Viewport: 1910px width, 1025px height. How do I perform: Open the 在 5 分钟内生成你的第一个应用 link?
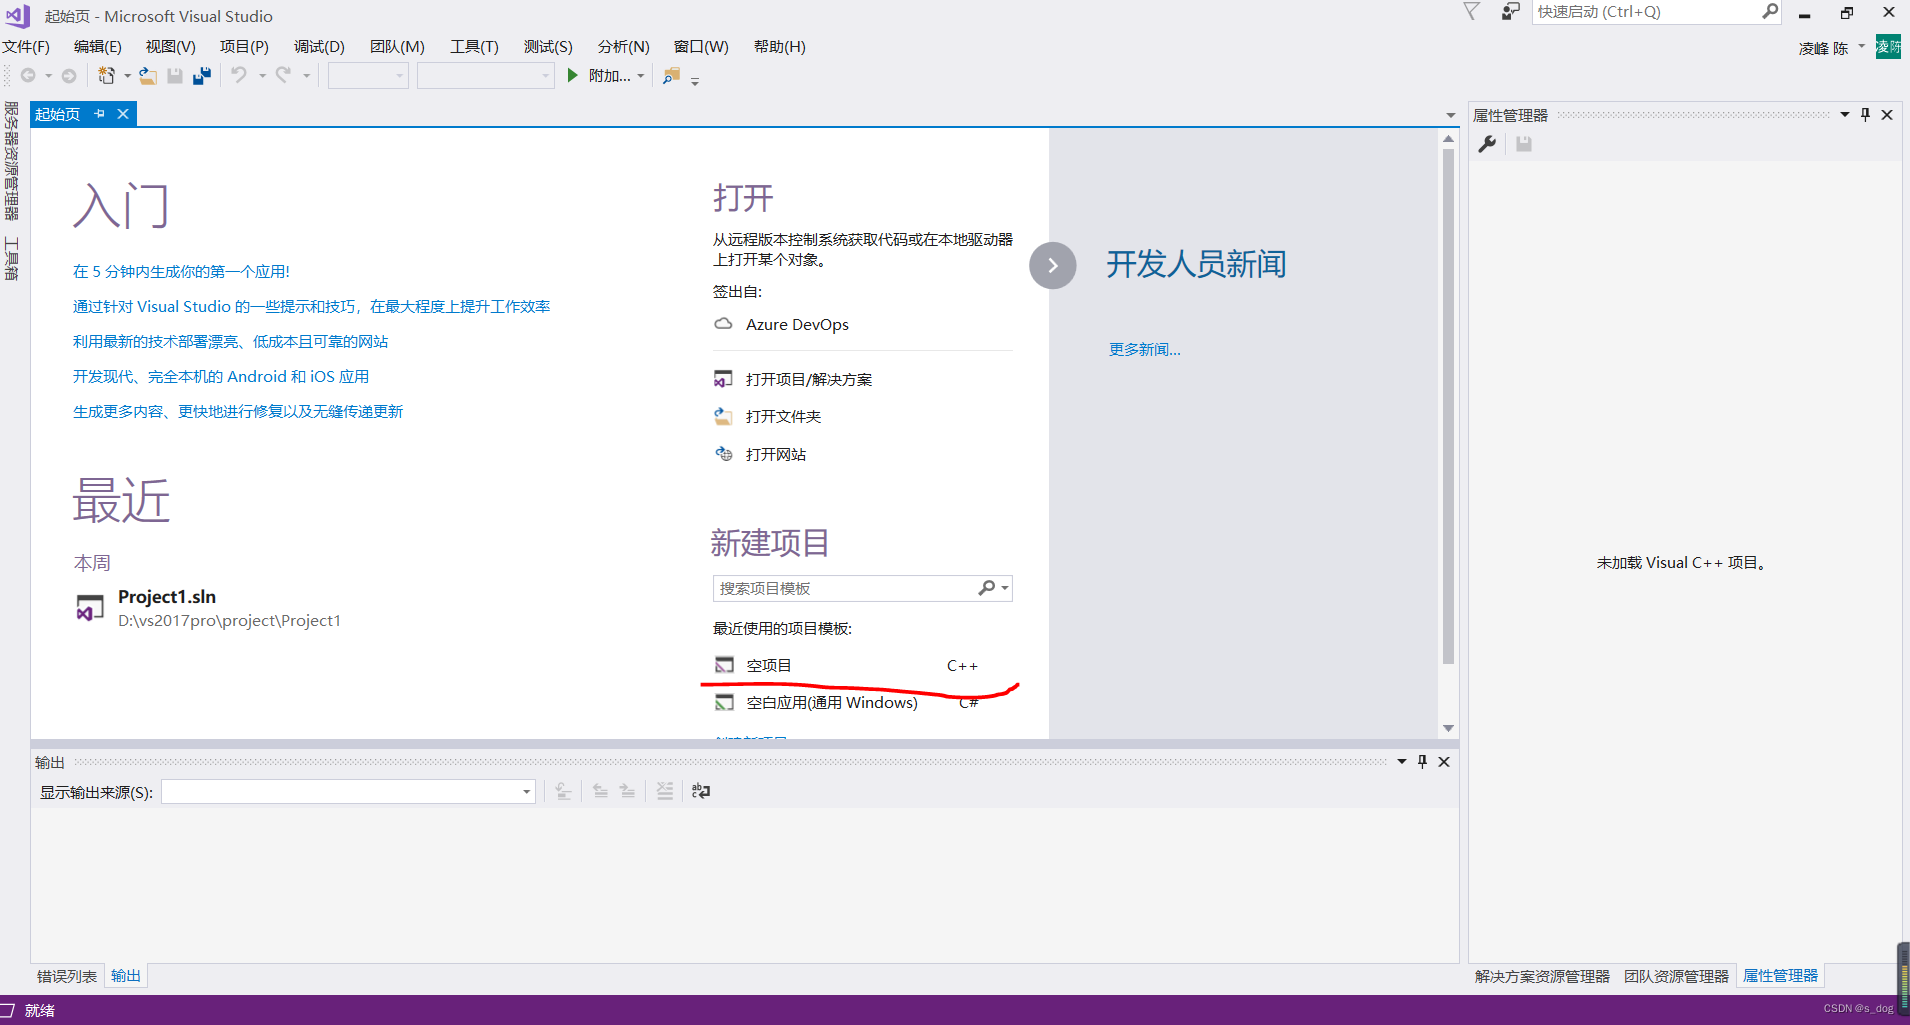coord(181,272)
